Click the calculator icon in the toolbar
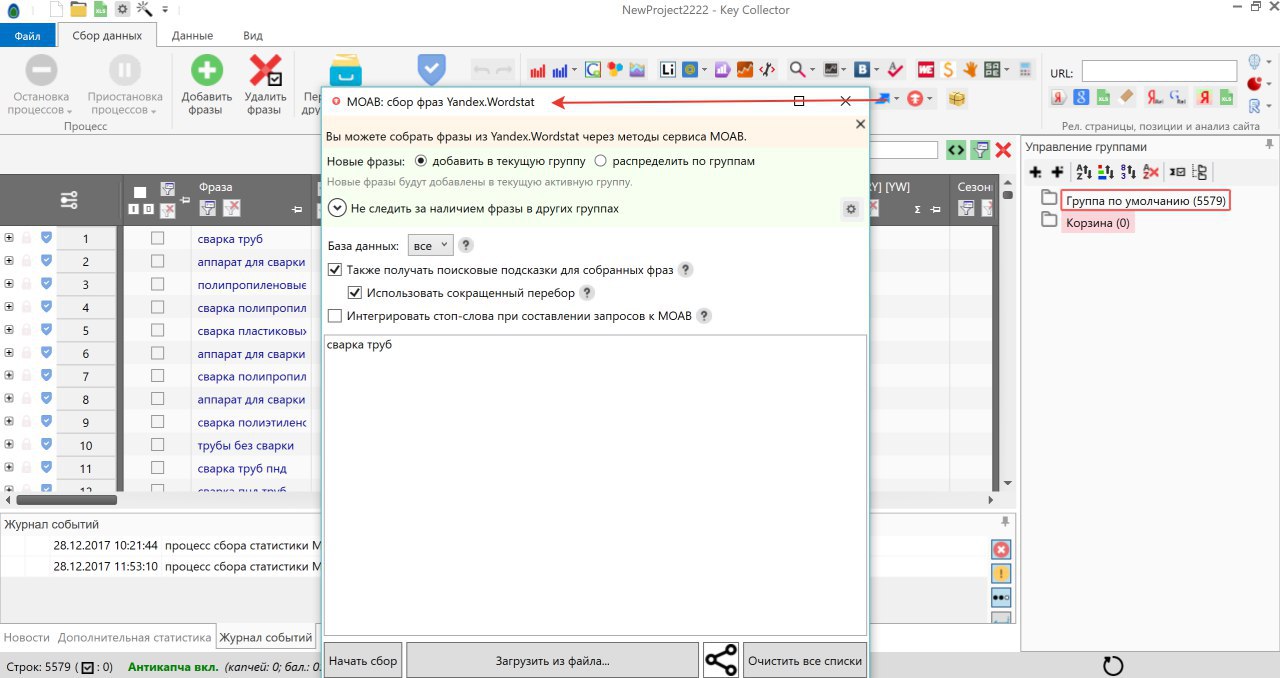Screen dimensions: 1280x678 (1024, 70)
